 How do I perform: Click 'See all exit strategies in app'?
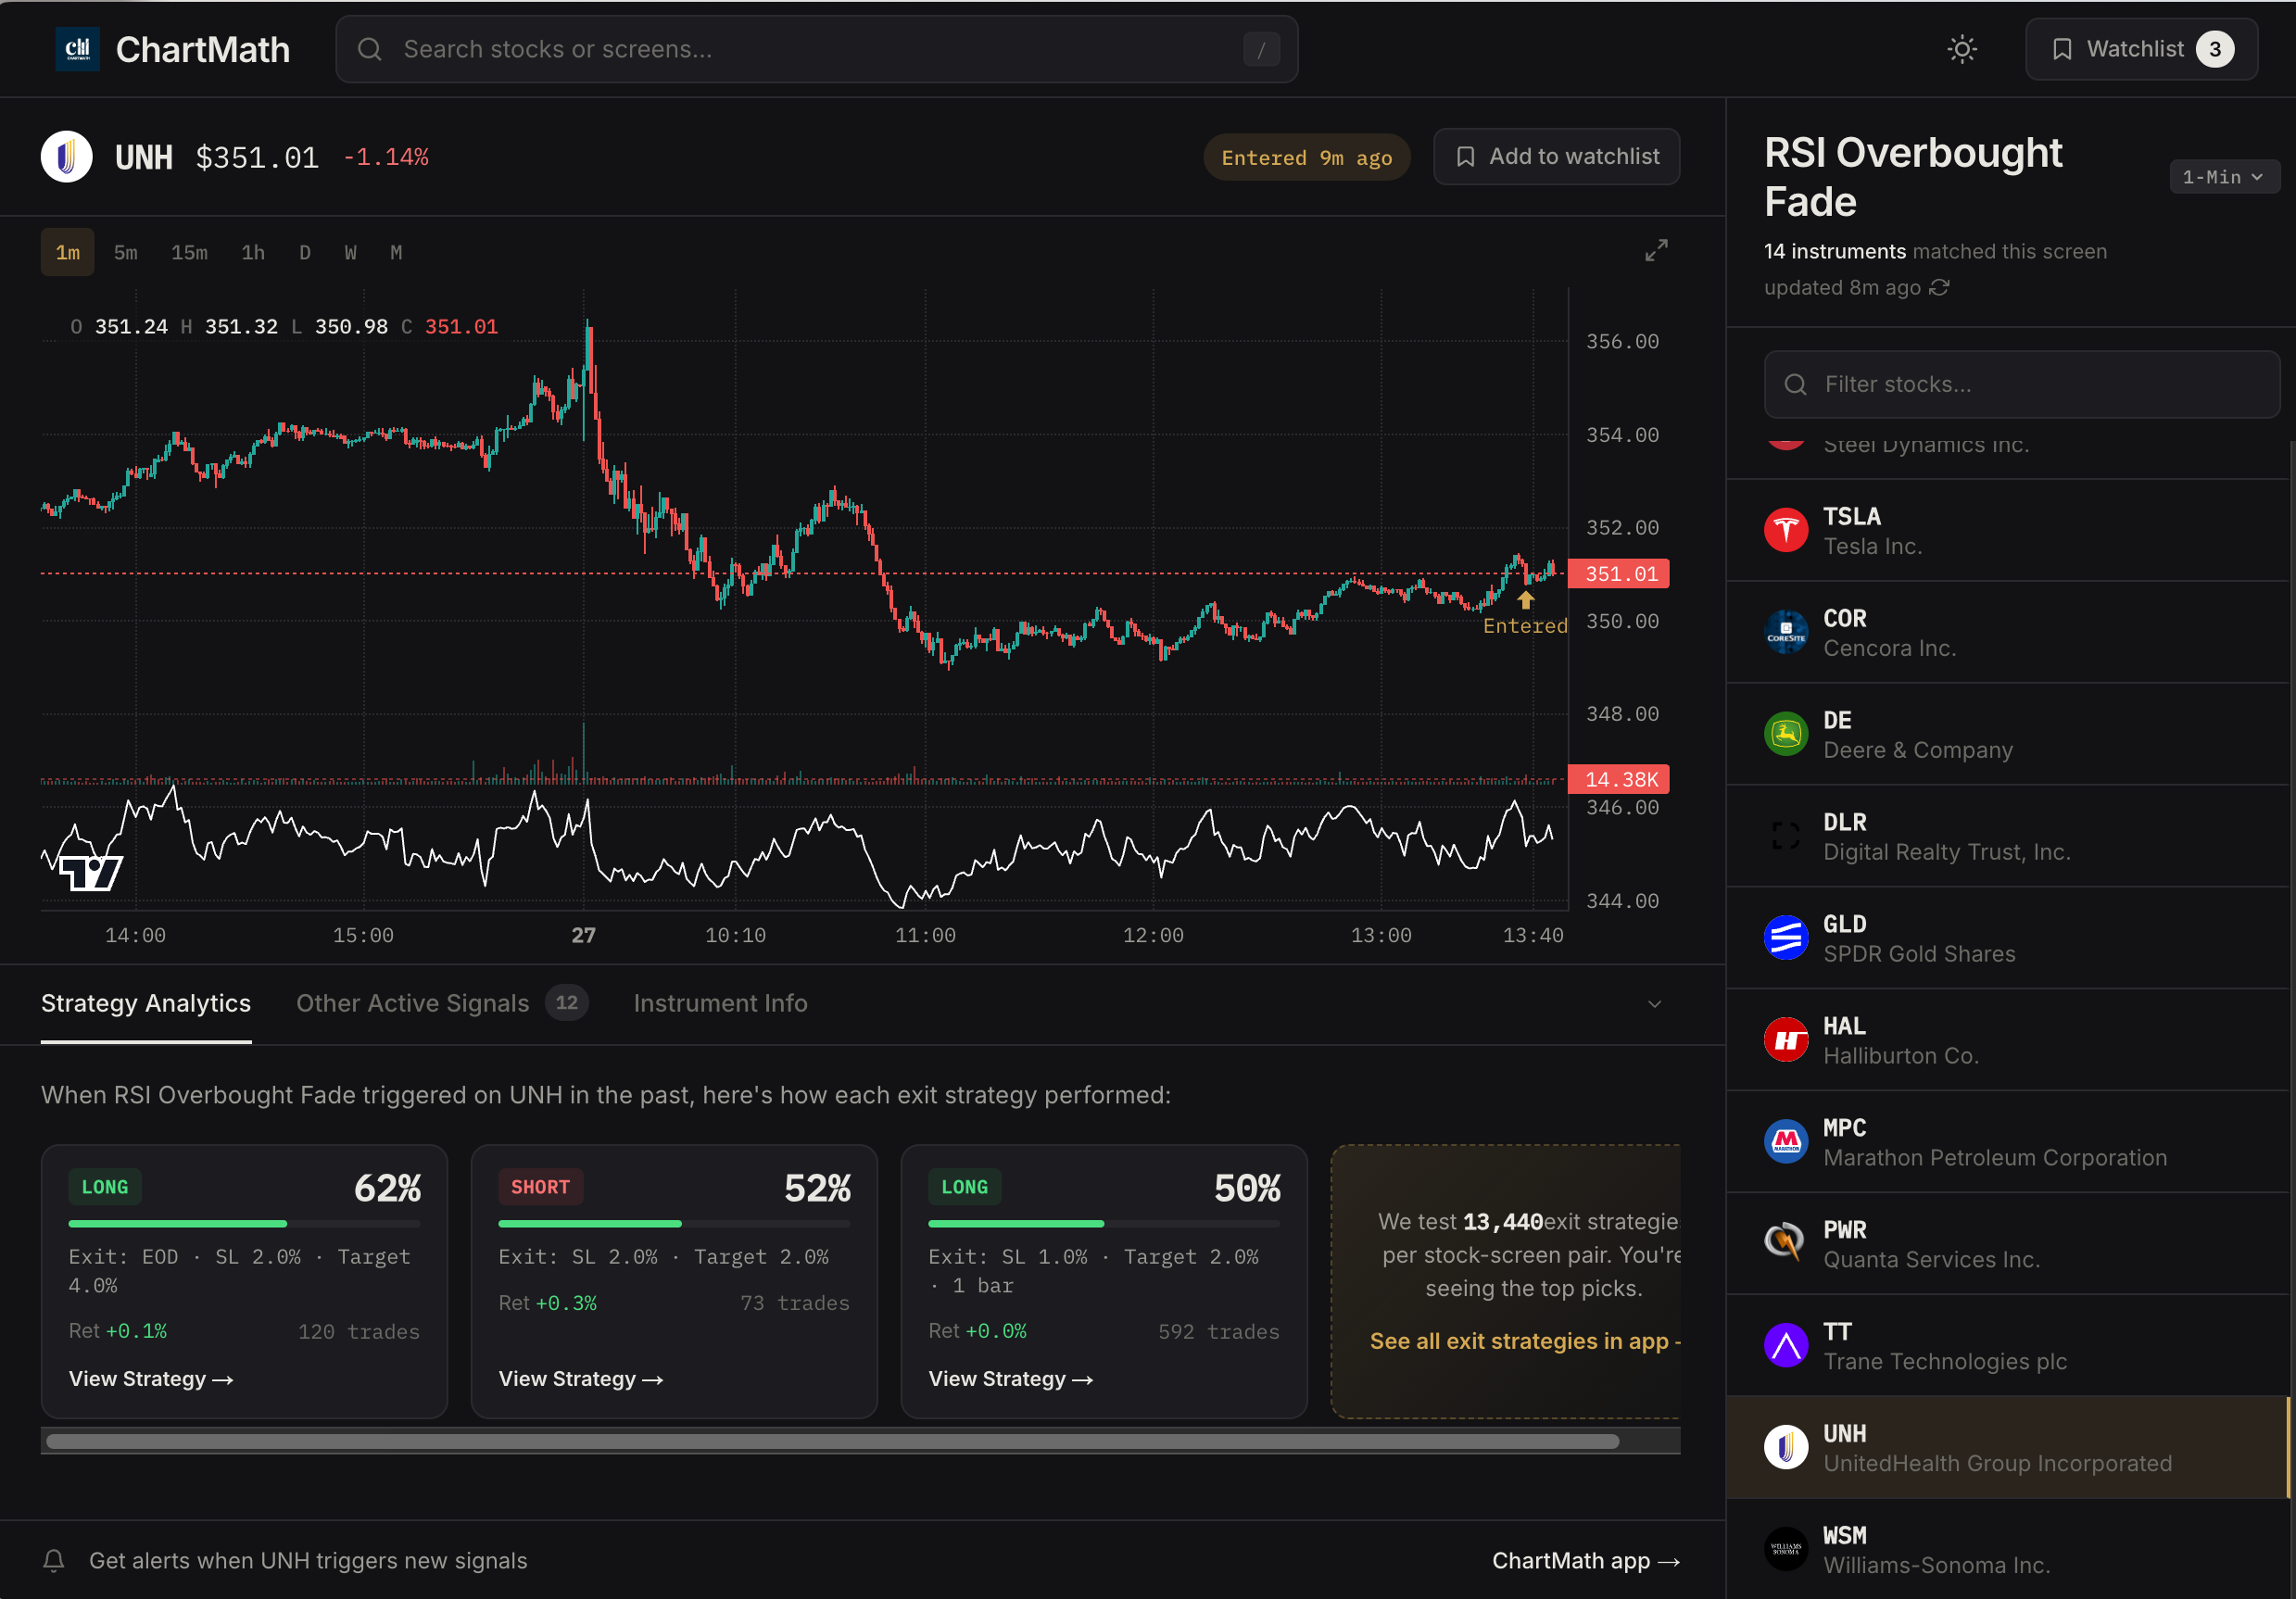click(x=1524, y=1341)
